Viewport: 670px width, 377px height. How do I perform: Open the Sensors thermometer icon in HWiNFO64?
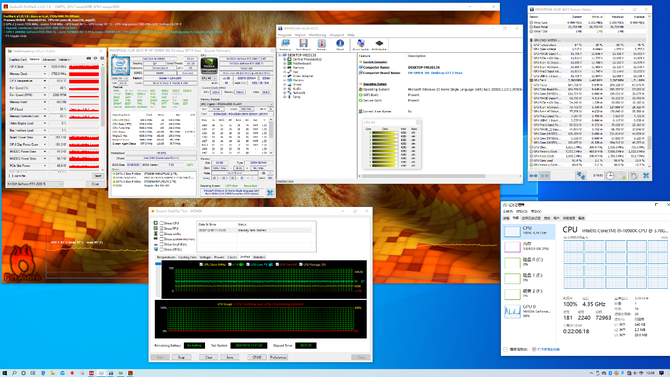[322, 43]
